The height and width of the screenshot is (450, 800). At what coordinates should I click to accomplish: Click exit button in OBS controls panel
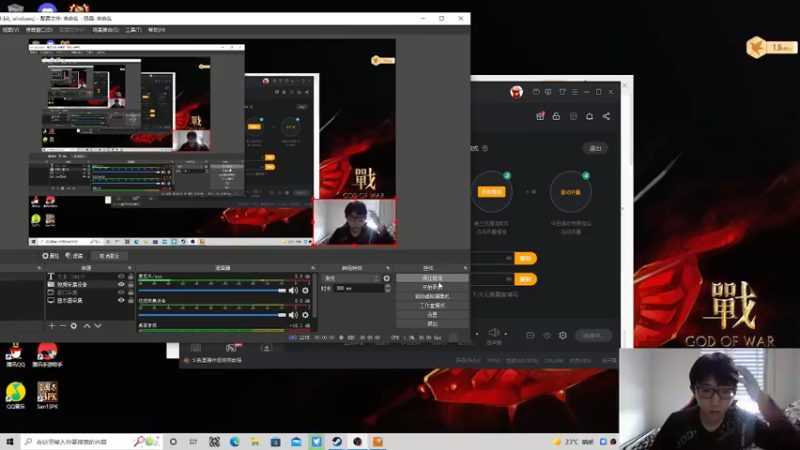[432, 323]
